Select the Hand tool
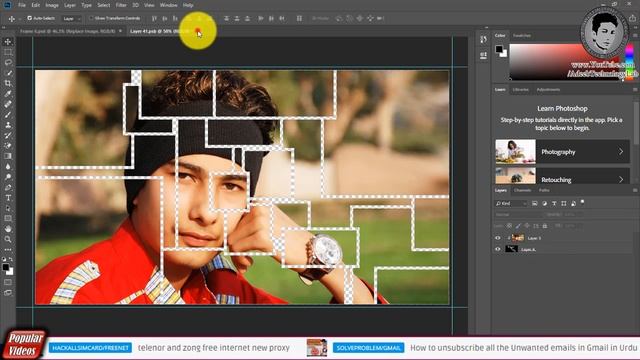The height and width of the screenshot is (360, 640). (8, 229)
